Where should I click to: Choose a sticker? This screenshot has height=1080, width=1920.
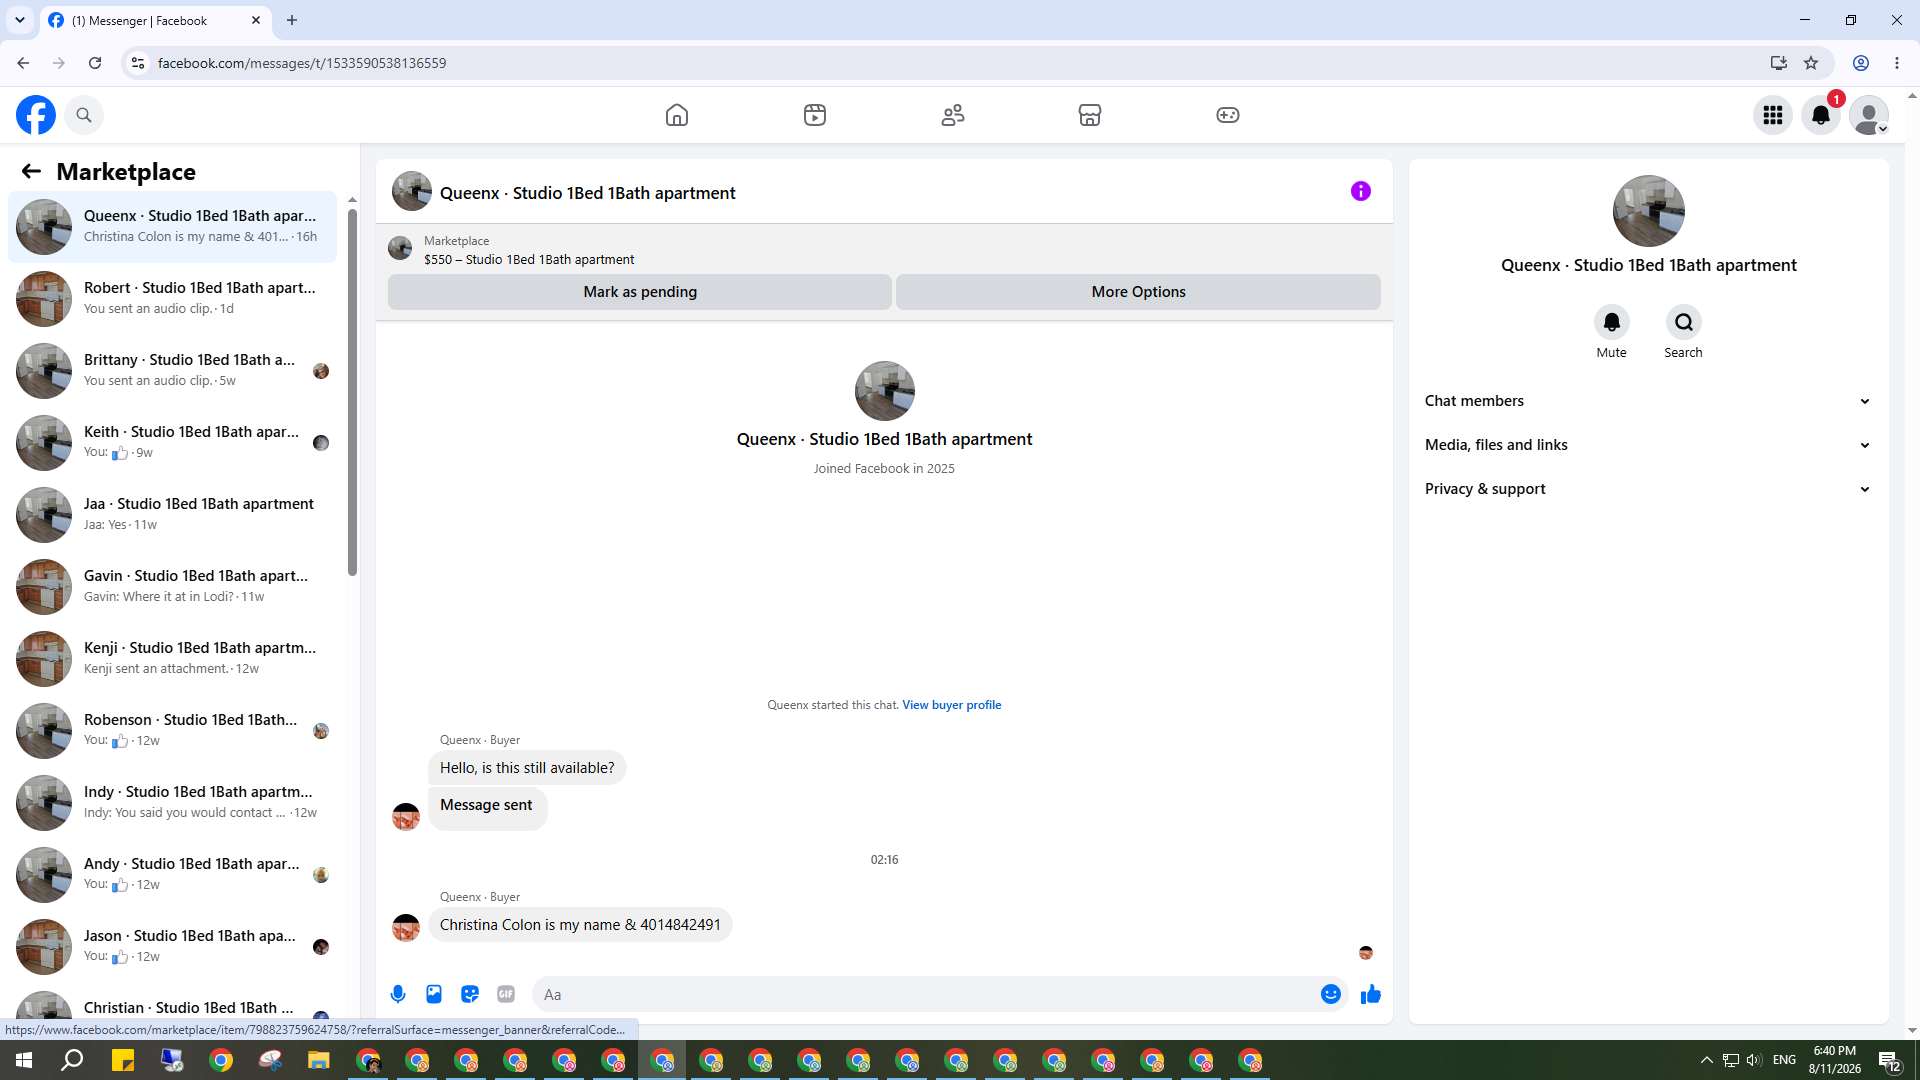click(470, 994)
